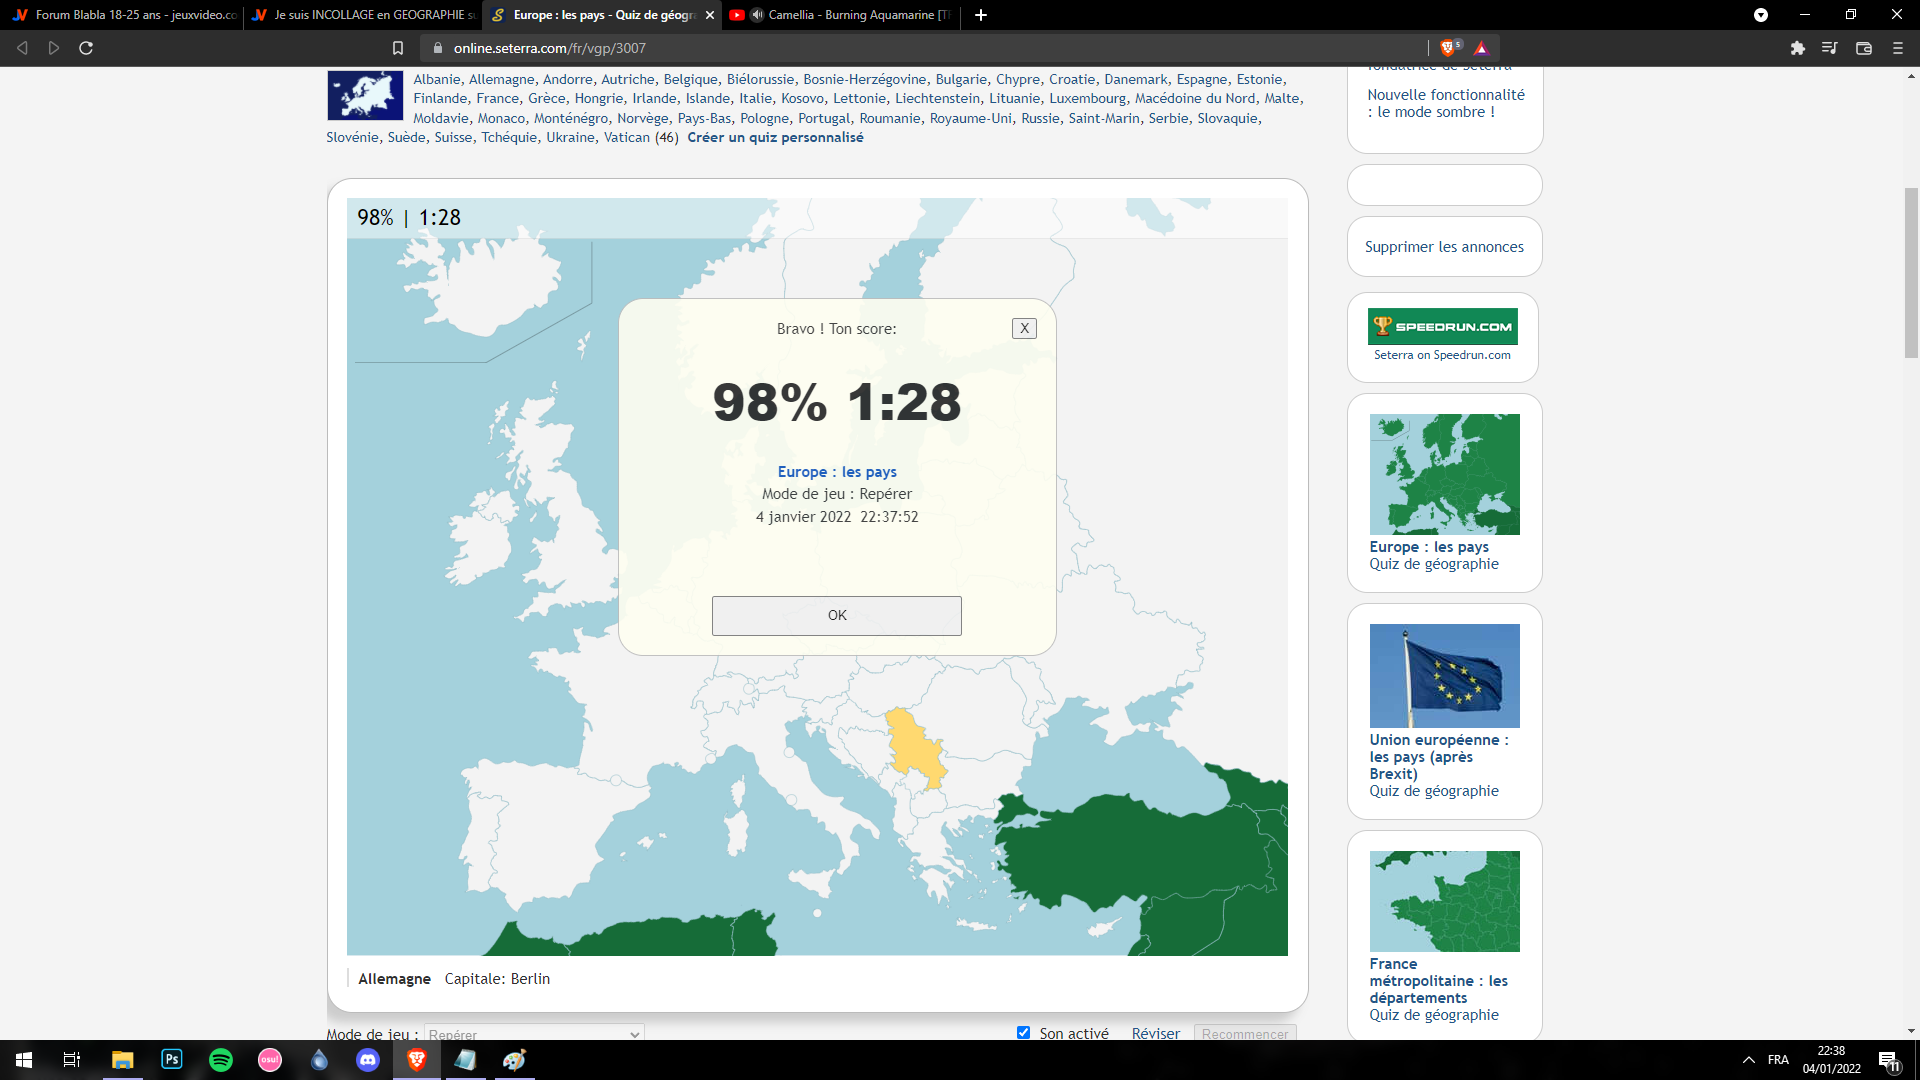The width and height of the screenshot is (1920, 1080).
Task: Select the Europe : les pays quiz tab
Action: pyautogui.click(x=602, y=15)
